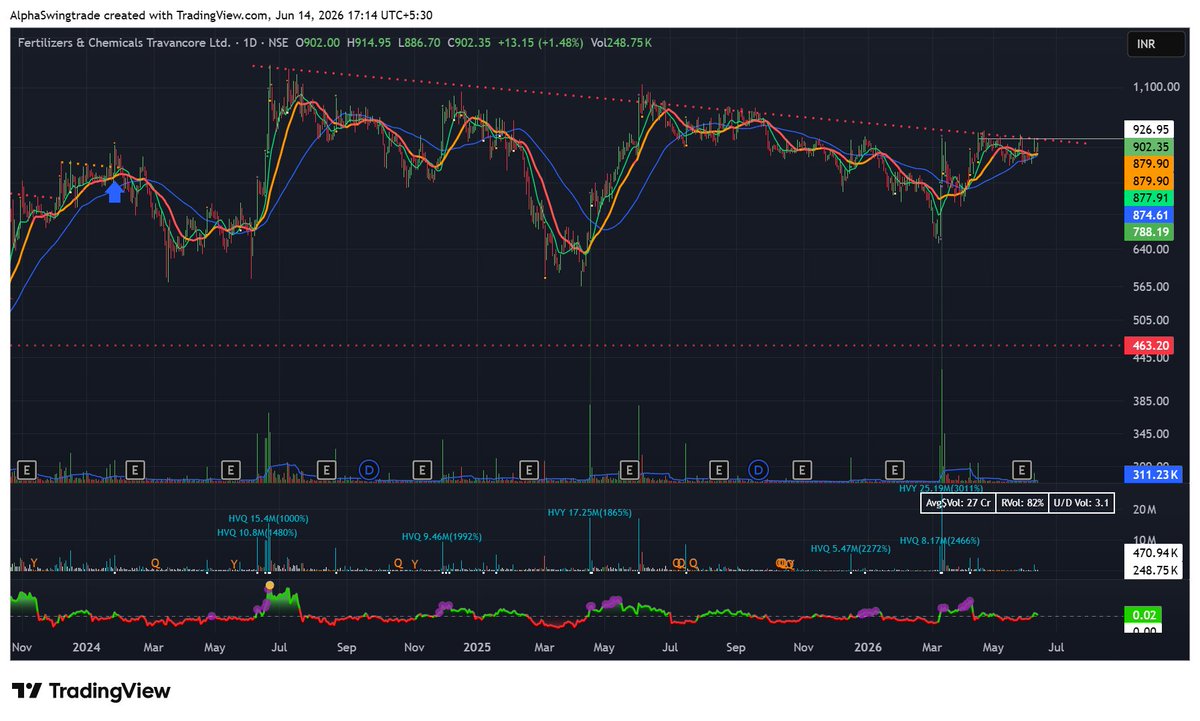Open the earnings E marker near May 2024
This screenshot has width=1200, height=721.
[231, 468]
